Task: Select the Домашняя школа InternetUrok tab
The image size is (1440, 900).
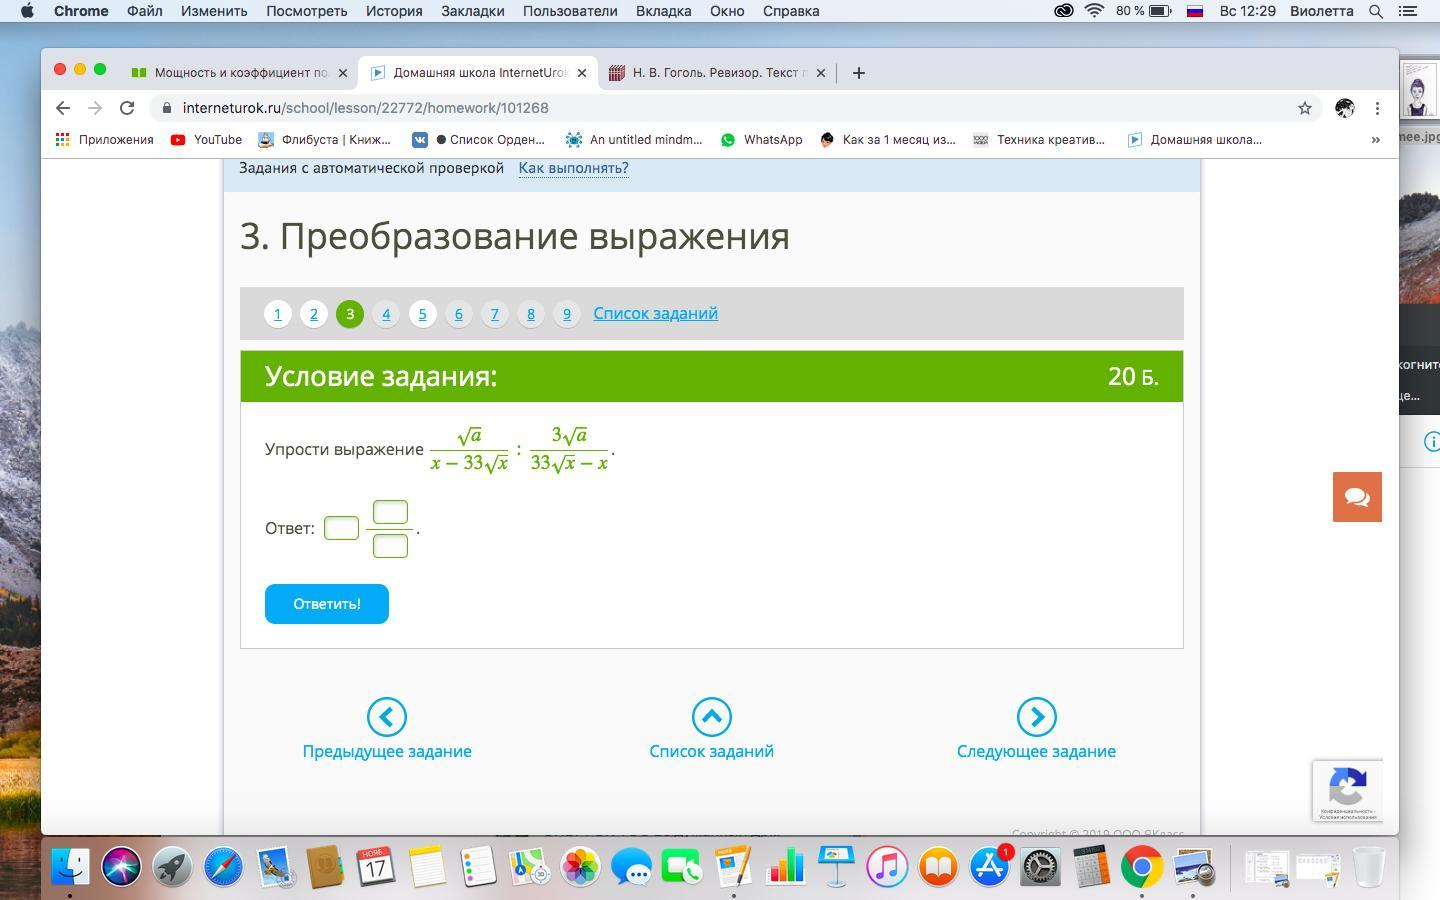Action: (478, 73)
